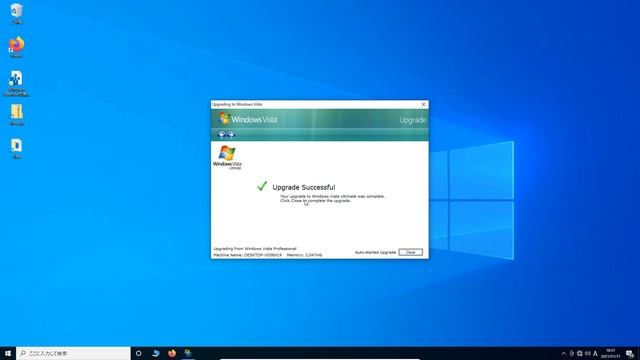
Task: Open the Edge browser from taskbar
Action: 156,353
